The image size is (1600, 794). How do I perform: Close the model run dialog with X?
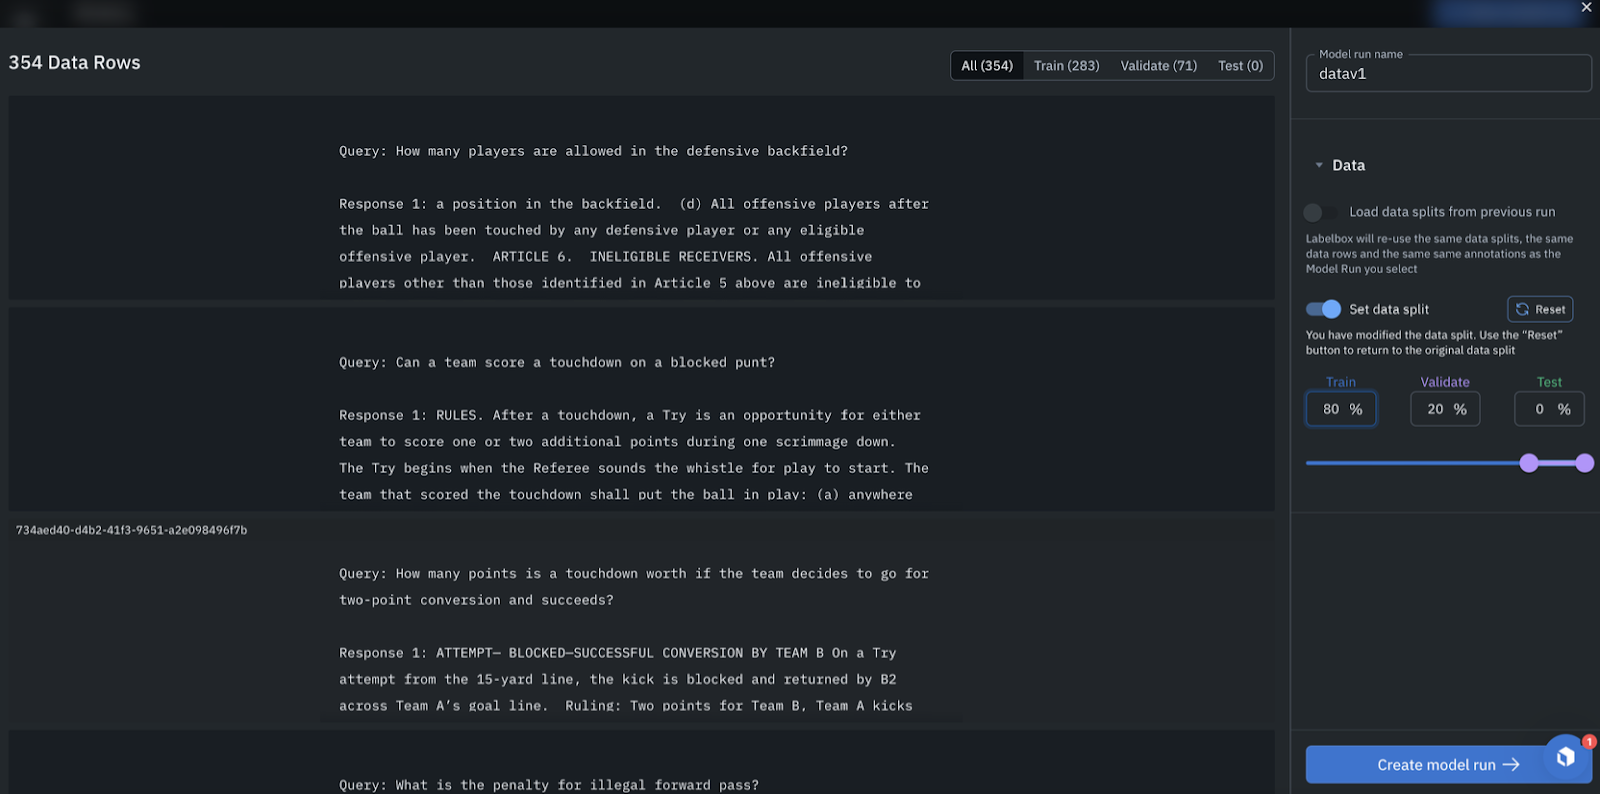[1586, 7]
